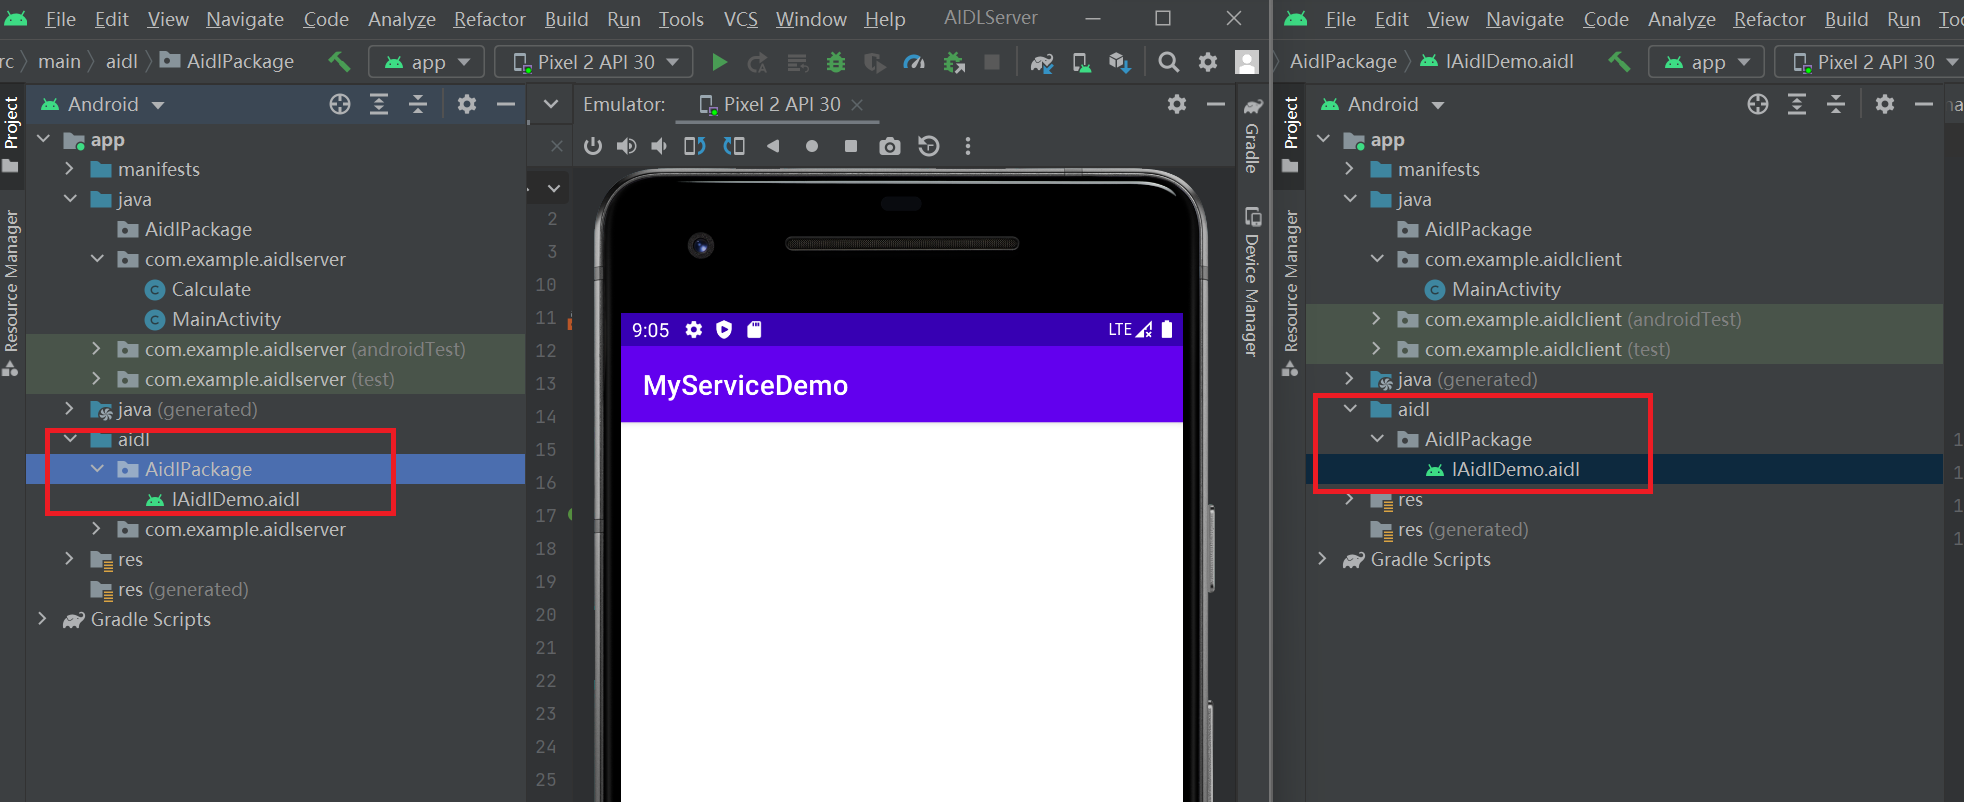Click the emulator power button icon
This screenshot has height=802, width=1964.
click(593, 146)
